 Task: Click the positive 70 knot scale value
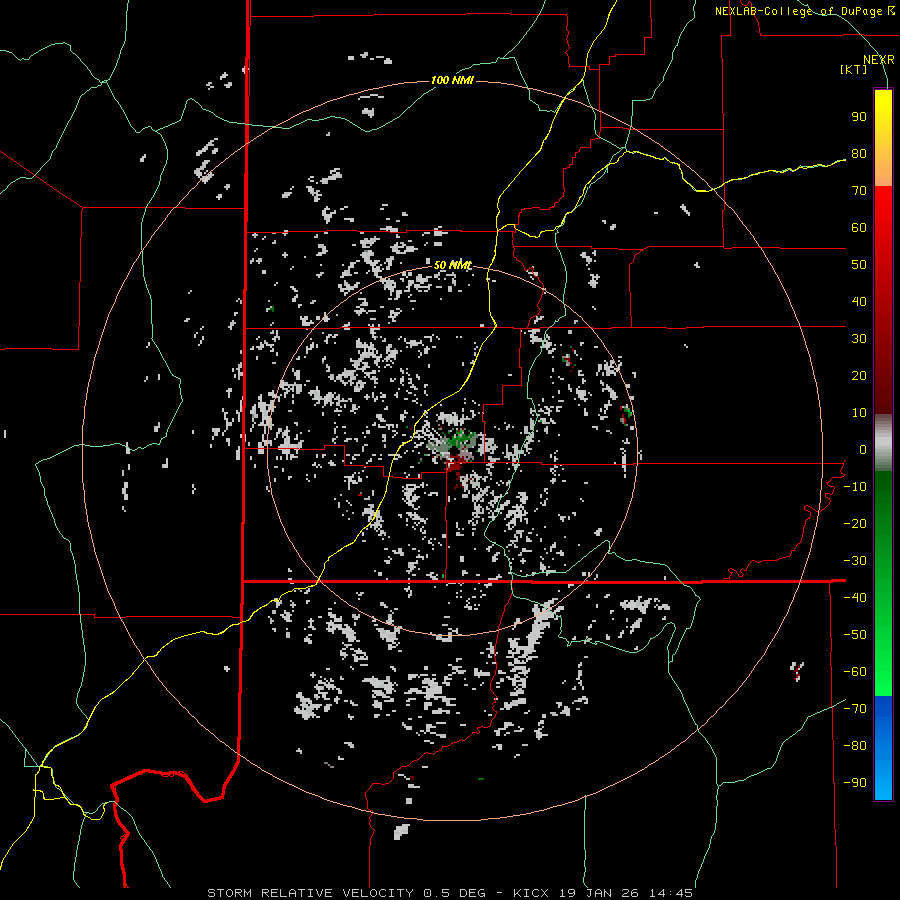[859, 191]
